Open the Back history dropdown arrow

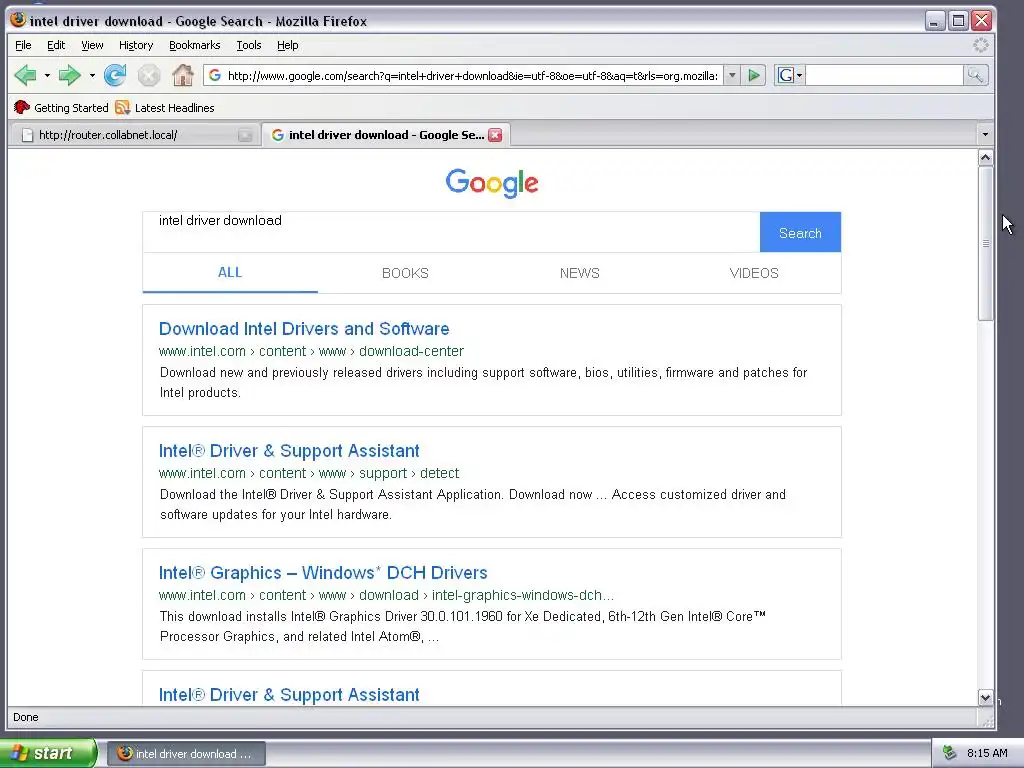point(47,76)
